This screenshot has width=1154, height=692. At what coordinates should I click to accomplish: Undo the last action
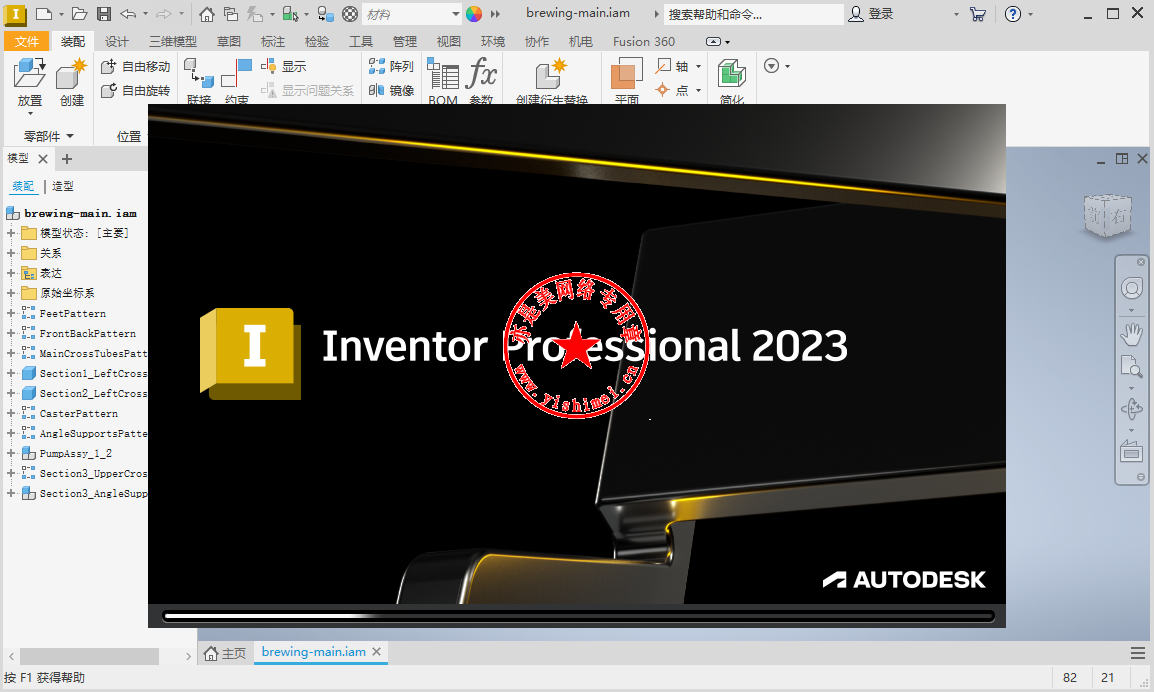tap(128, 13)
